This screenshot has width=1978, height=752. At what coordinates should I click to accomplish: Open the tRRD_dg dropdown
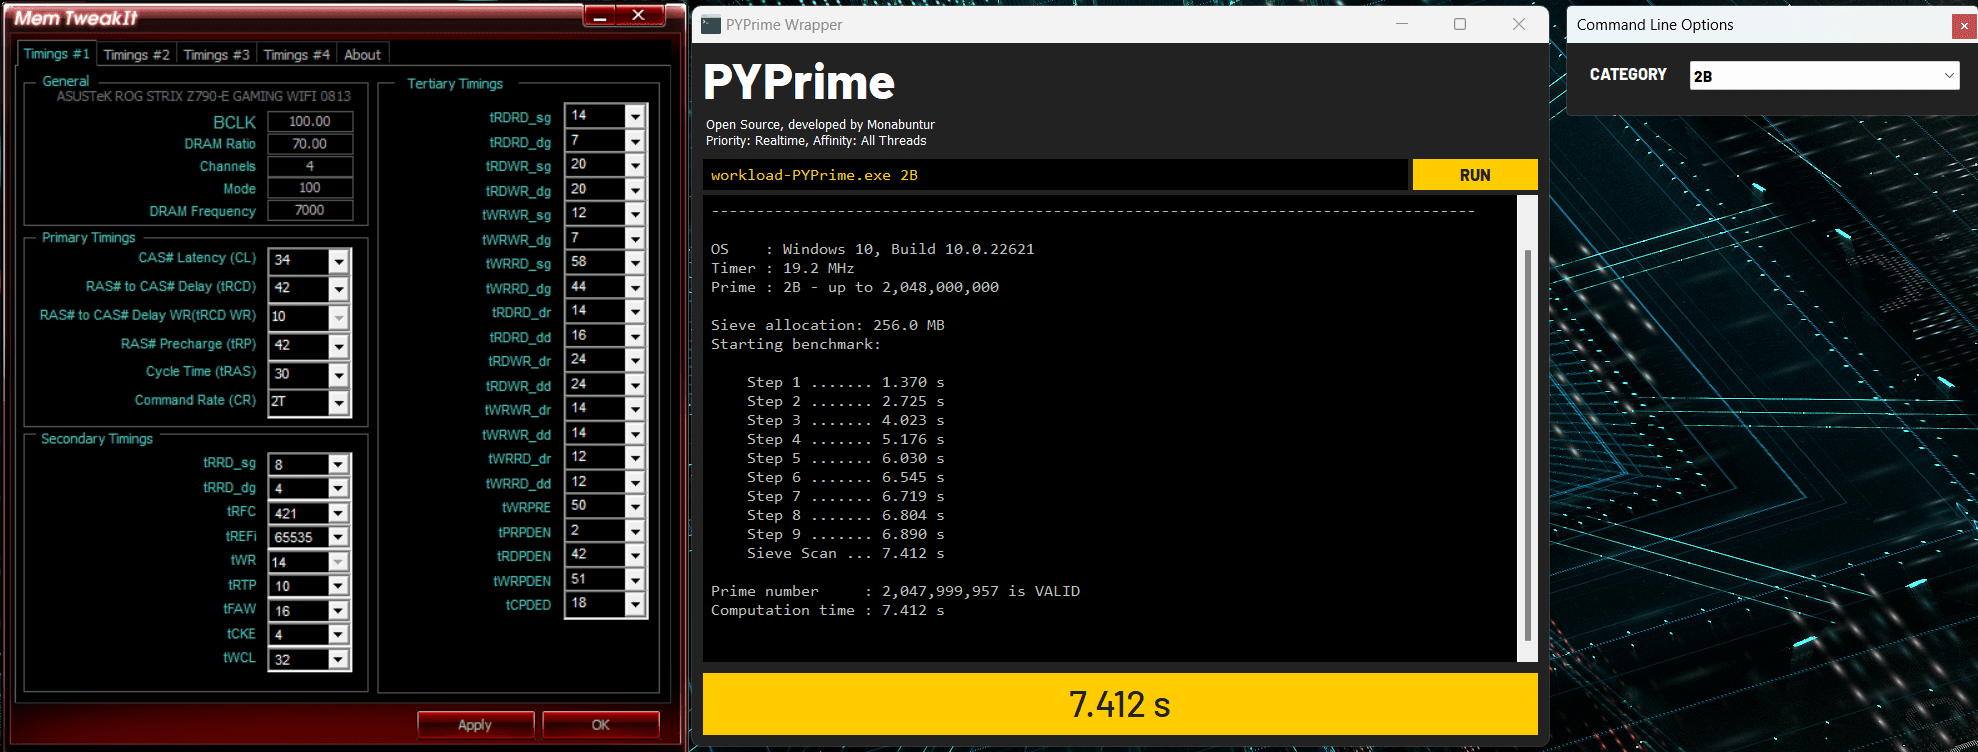coord(338,489)
